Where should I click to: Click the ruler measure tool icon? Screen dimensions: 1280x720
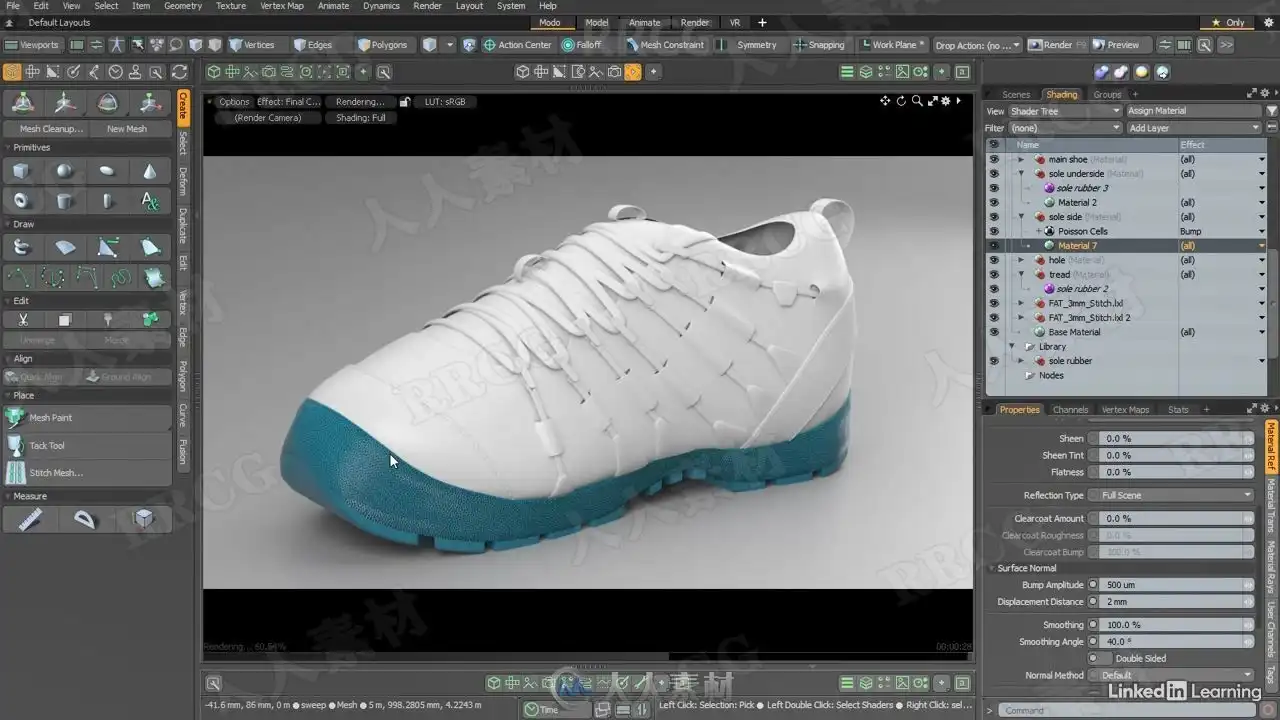[30, 519]
